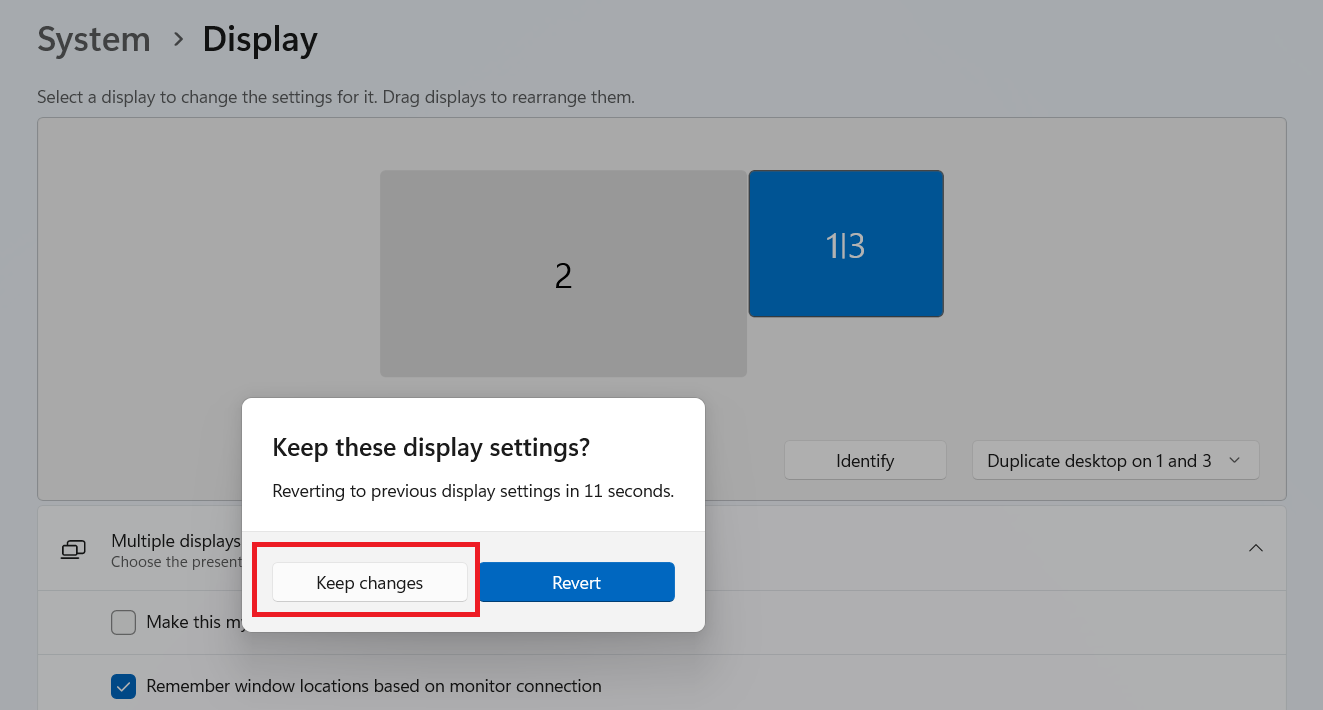Click the reverting countdown message text
1323x710 pixels.
point(473,491)
